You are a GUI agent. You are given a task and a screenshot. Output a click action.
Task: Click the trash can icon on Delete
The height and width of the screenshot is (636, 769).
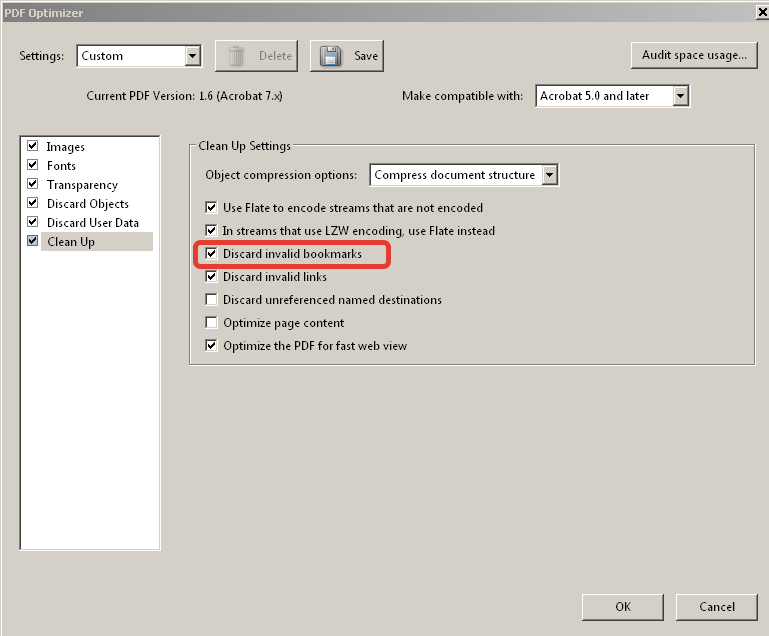point(236,56)
